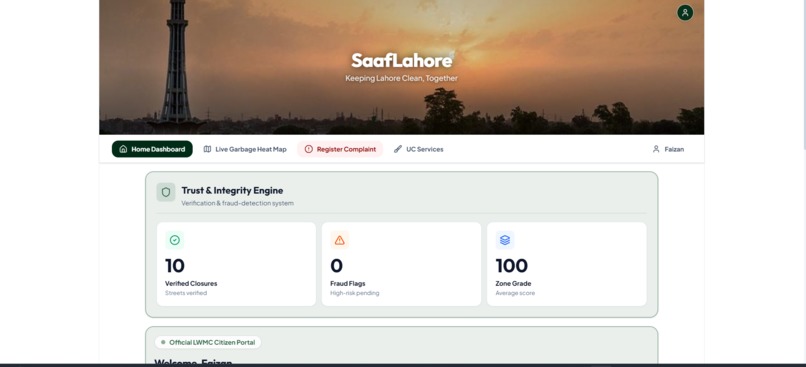
Task: Open Live Garbage Heat Map tab
Action: coord(245,149)
